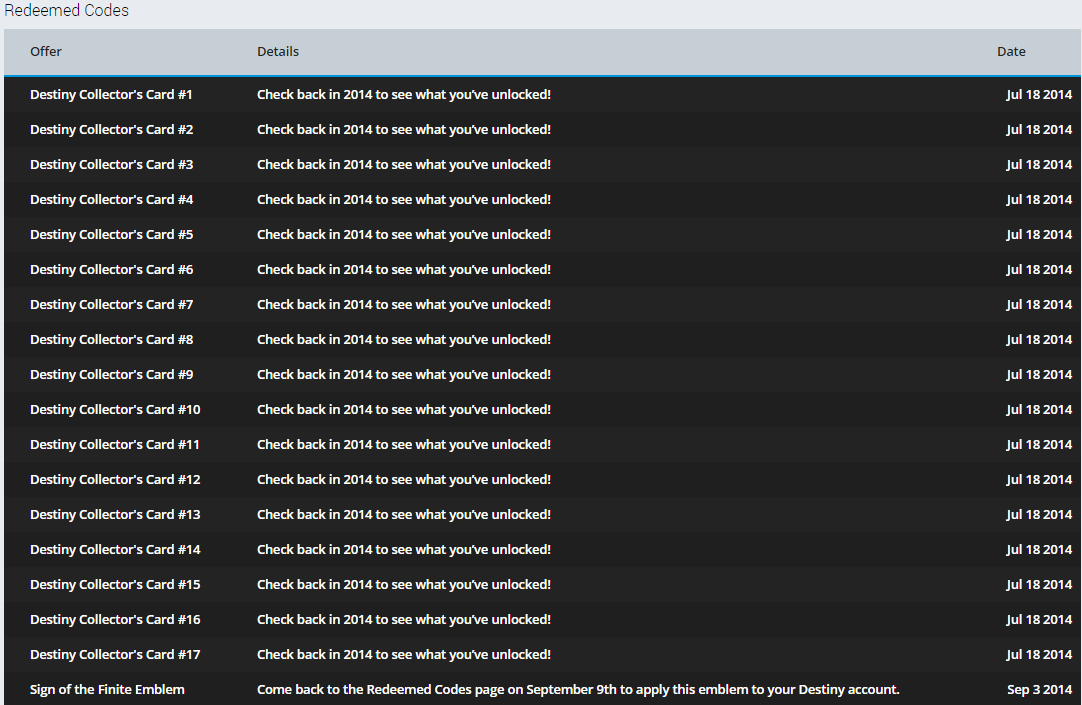The image size is (1082, 705).
Task: Click the Details column header
Action: [278, 52]
